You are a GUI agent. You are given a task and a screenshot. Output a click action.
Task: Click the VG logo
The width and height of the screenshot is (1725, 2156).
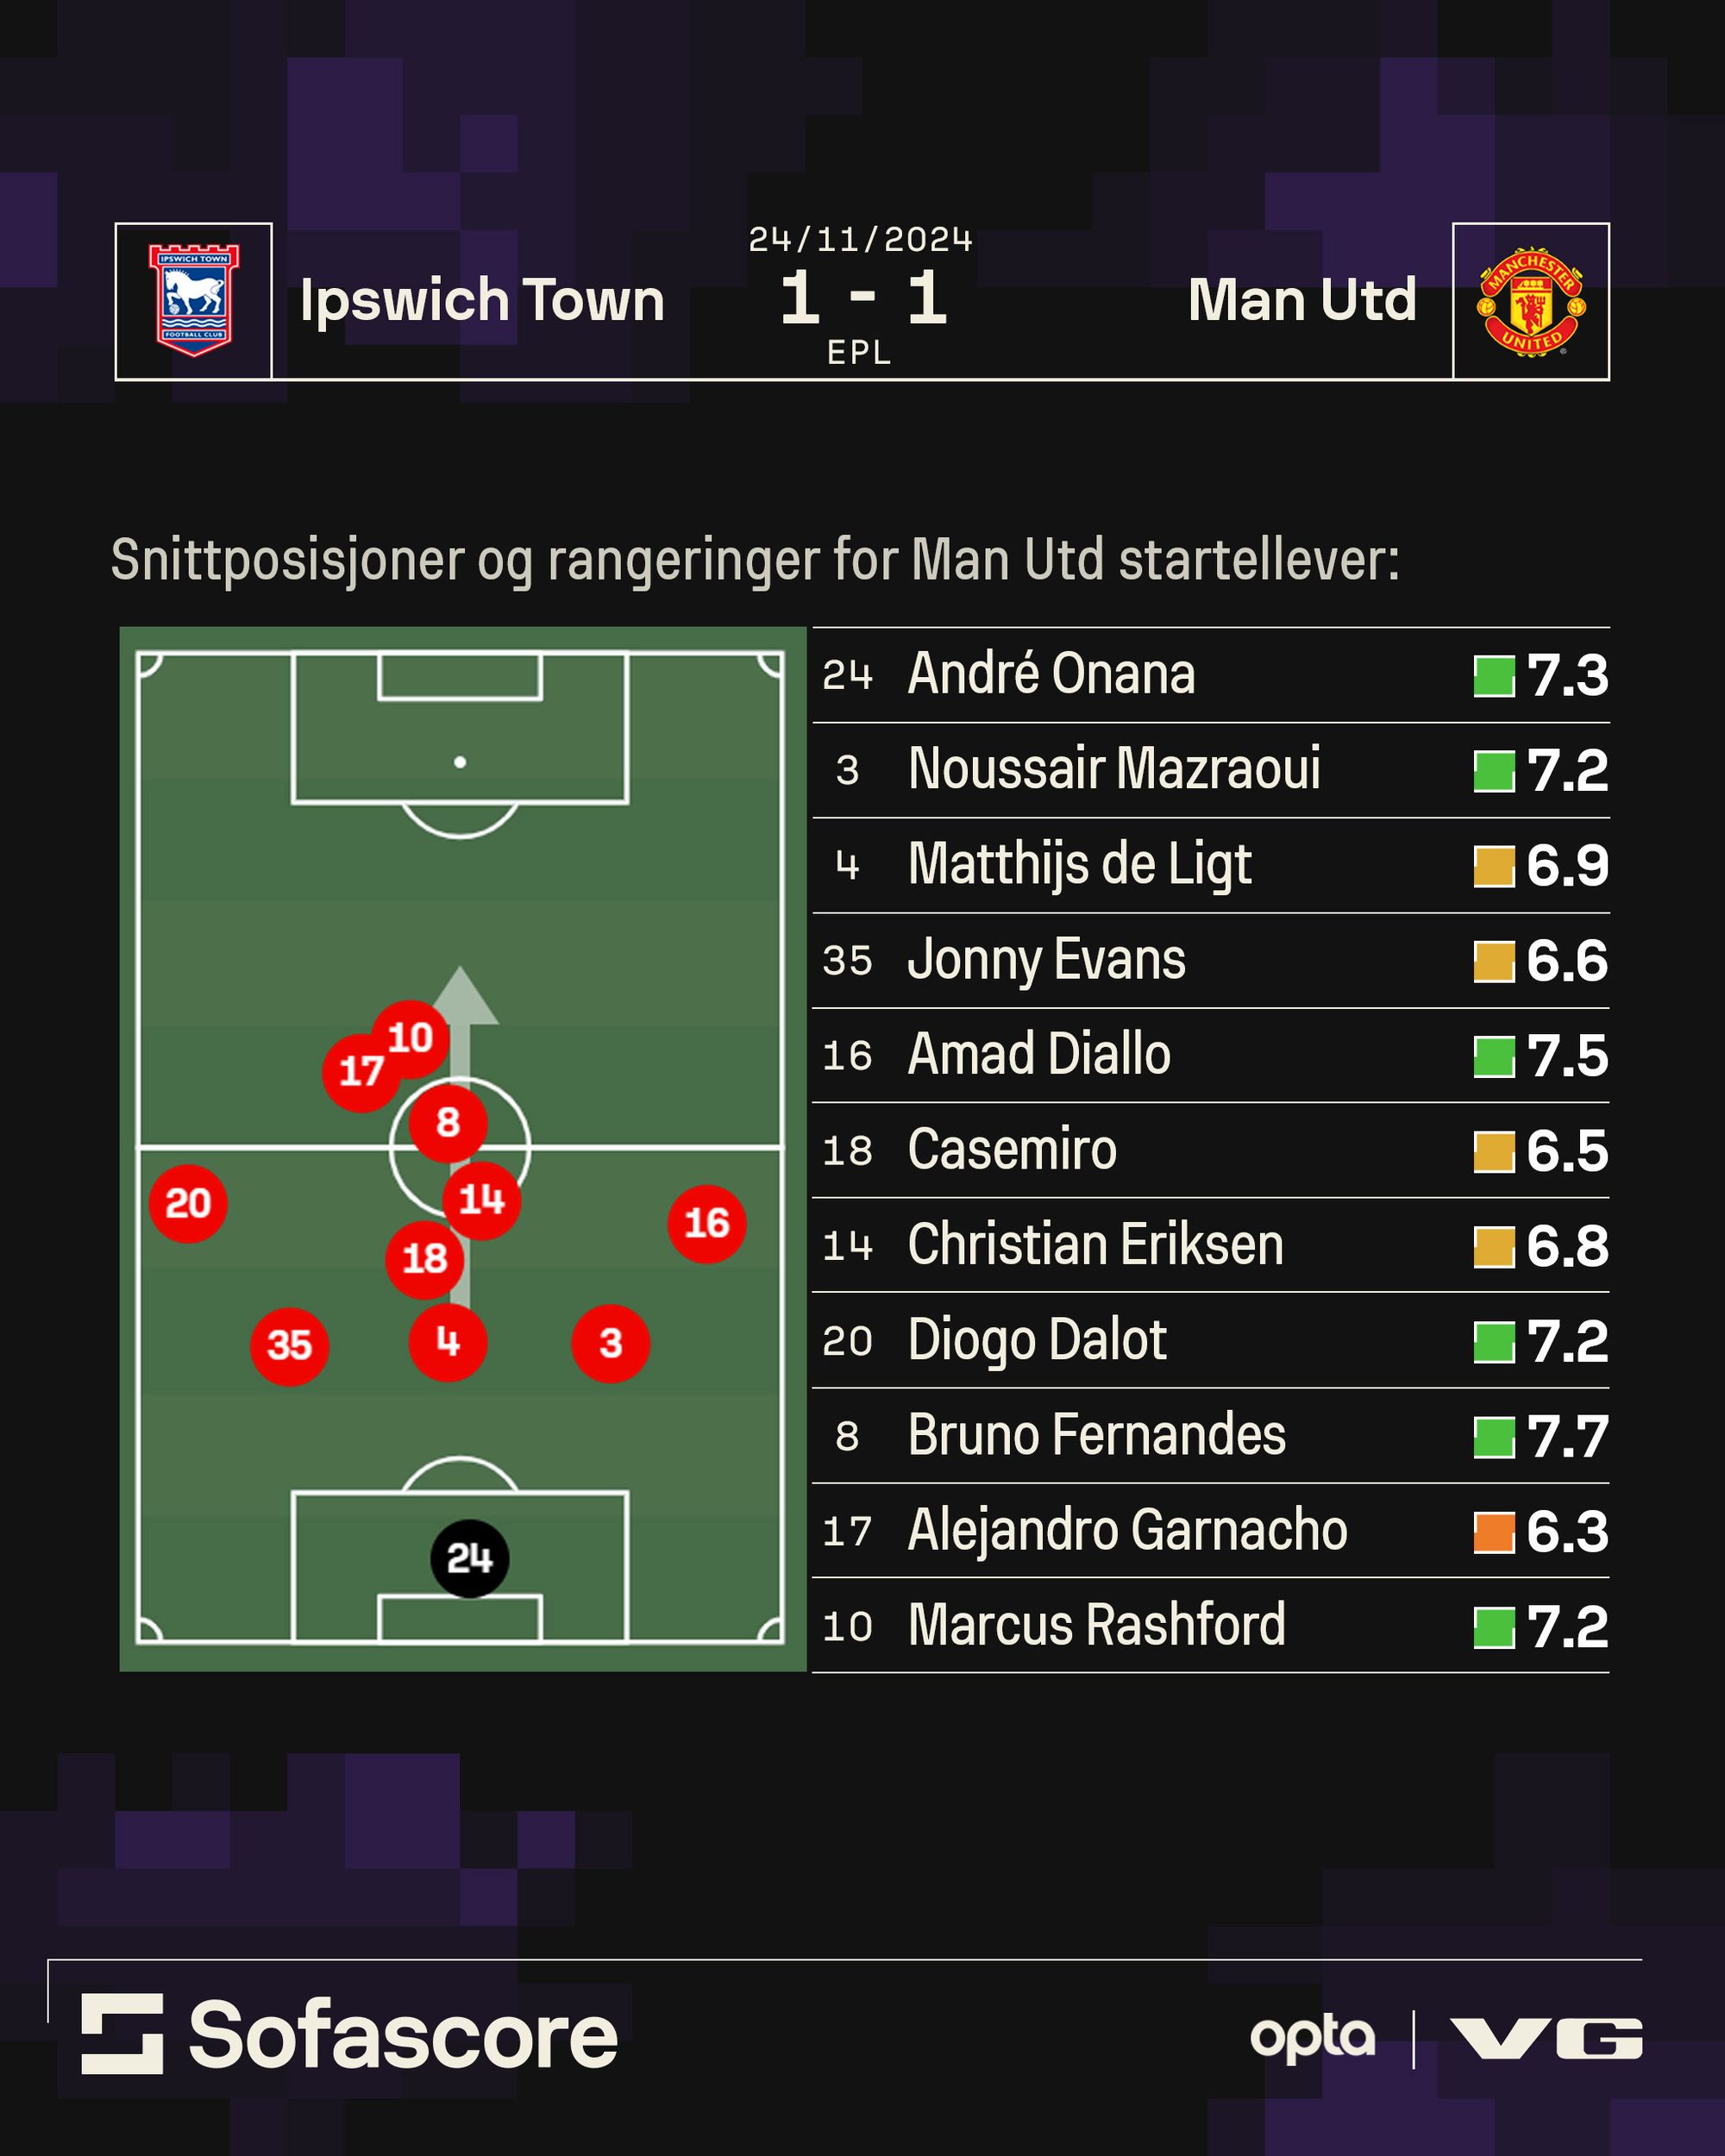1546,2039
